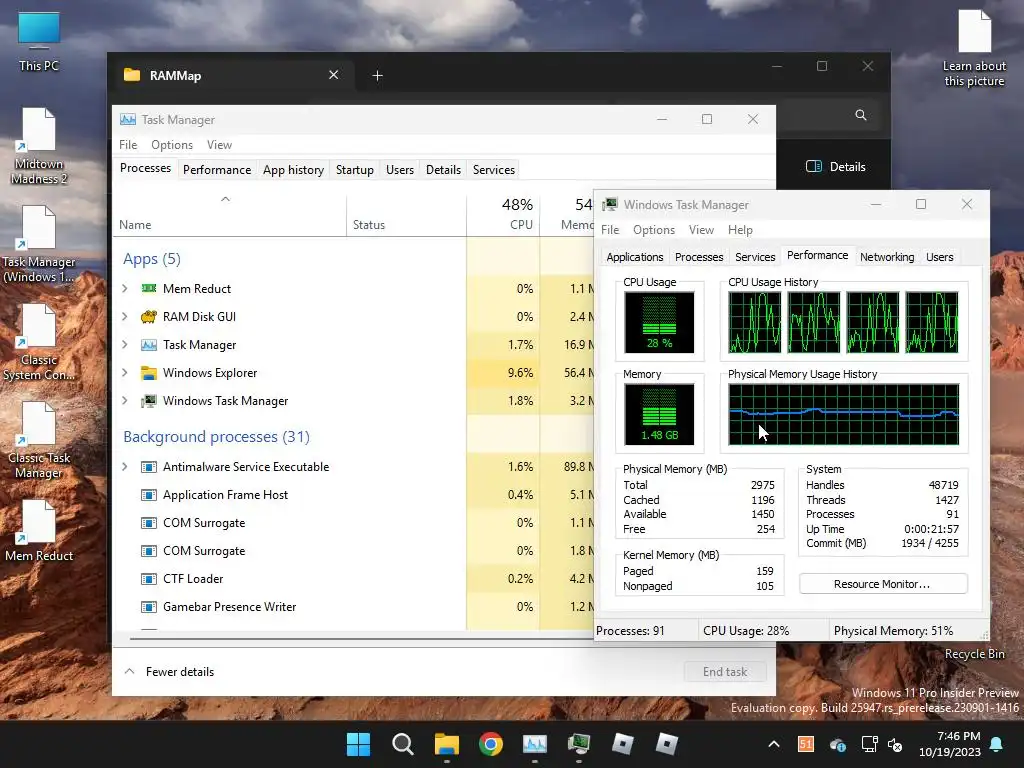
Task: Click the clock showing 7:46 PM
Action: tap(950, 744)
